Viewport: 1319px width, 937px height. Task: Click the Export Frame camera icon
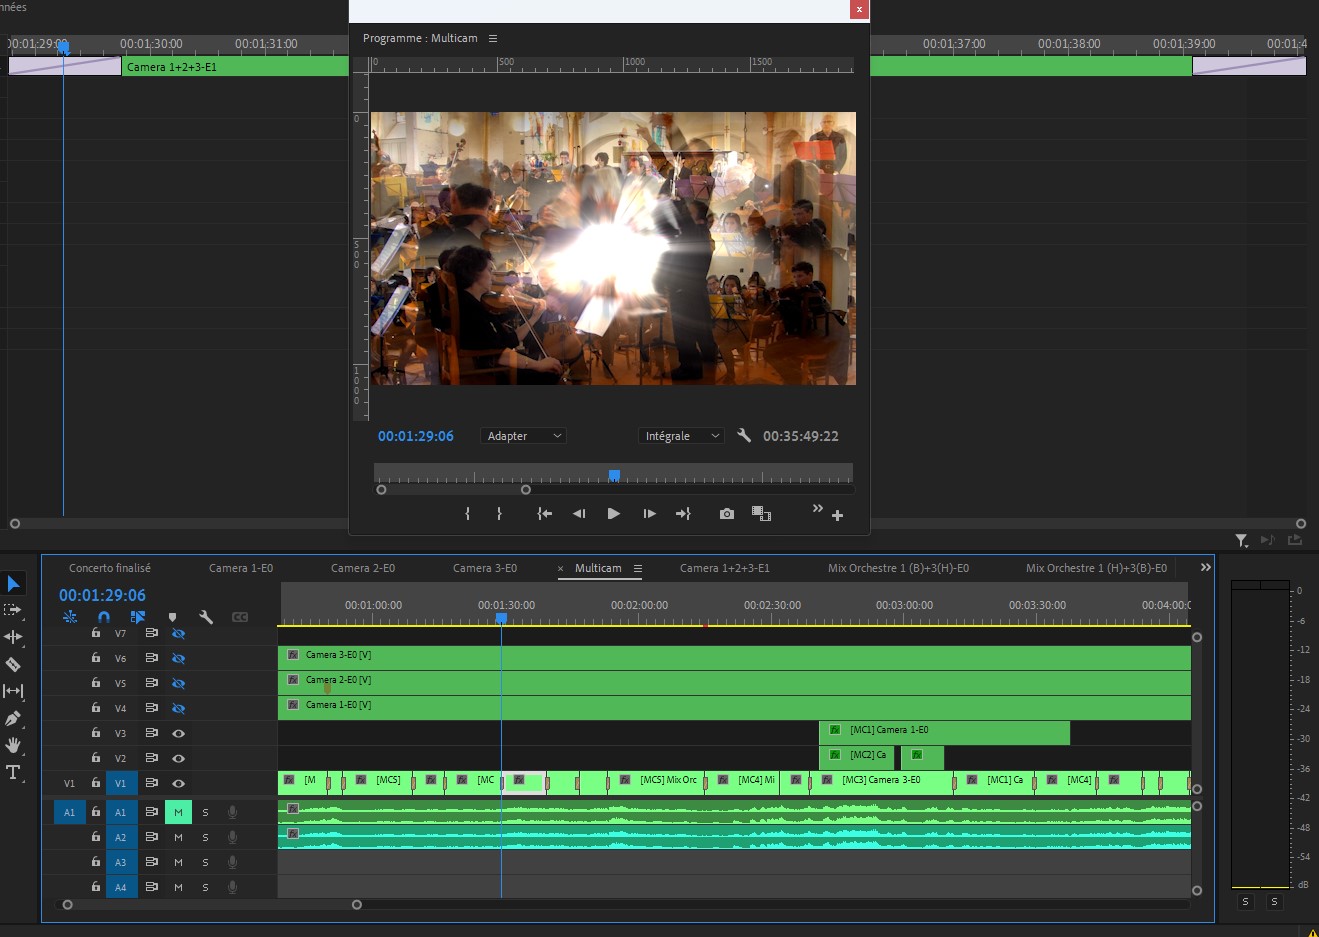coord(727,514)
